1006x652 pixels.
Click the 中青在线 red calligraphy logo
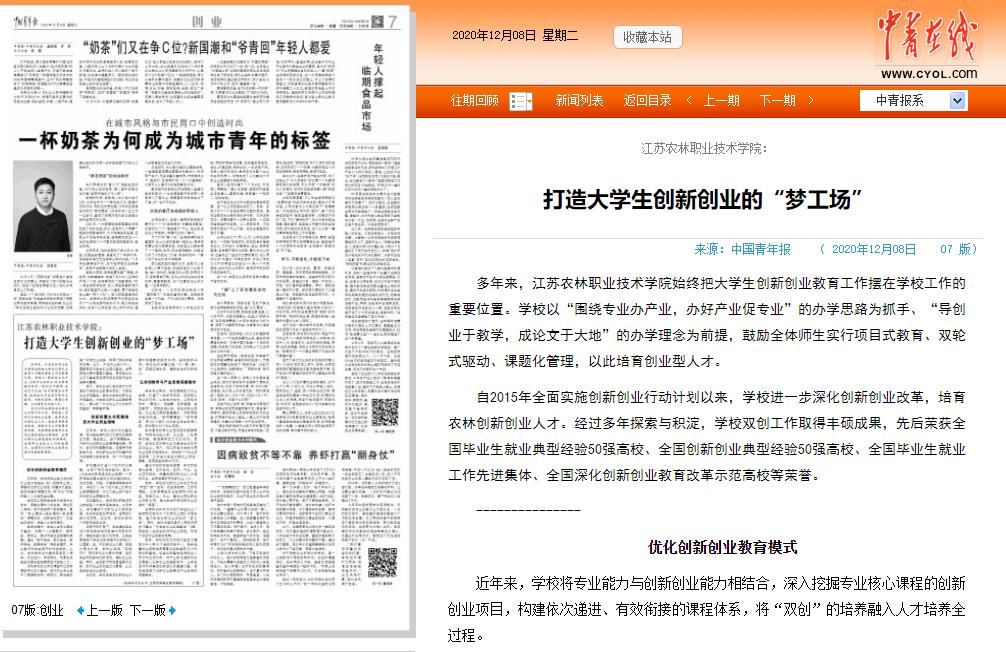click(927, 35)
